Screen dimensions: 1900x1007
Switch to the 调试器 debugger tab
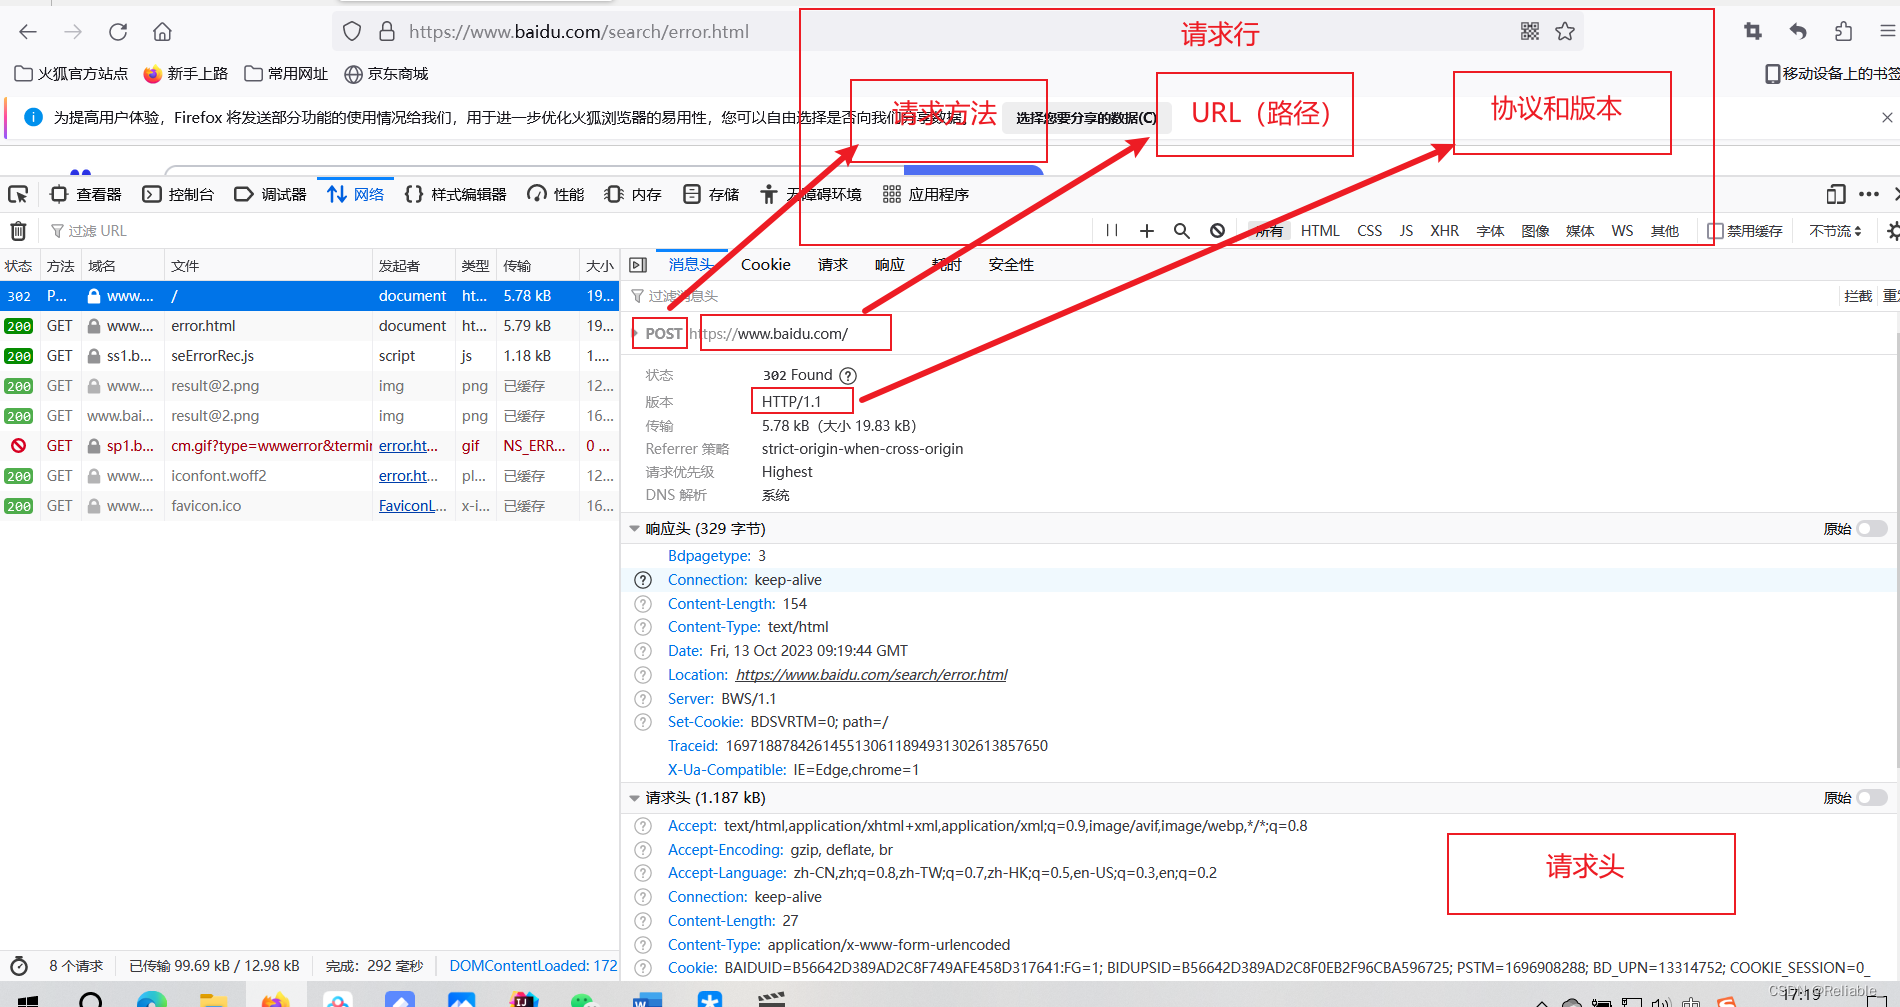tap(270, 194)
